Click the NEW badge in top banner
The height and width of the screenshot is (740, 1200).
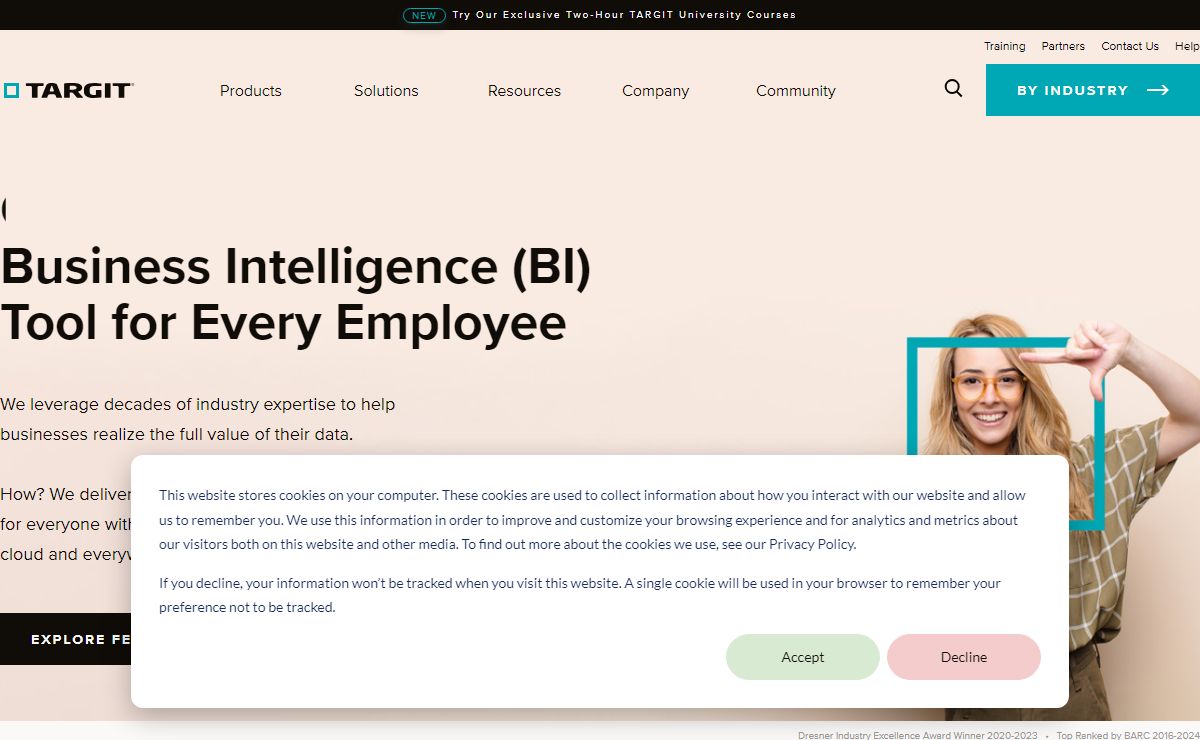click(x=424, y=15)
